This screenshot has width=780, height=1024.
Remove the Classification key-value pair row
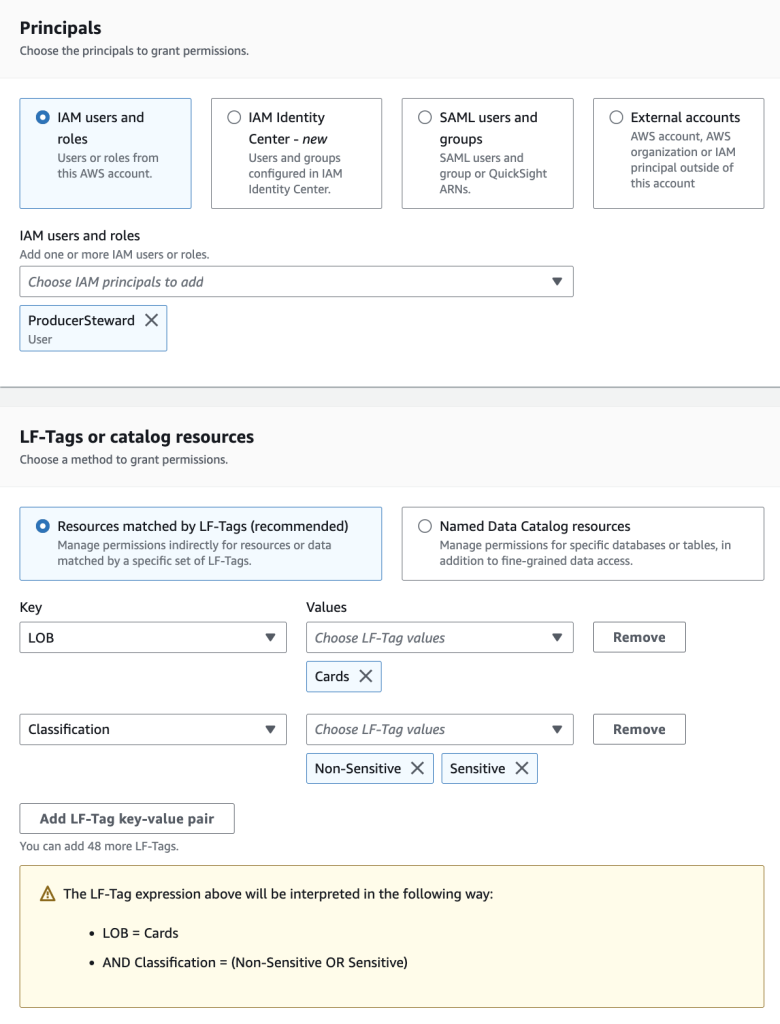tap(639, 729)
